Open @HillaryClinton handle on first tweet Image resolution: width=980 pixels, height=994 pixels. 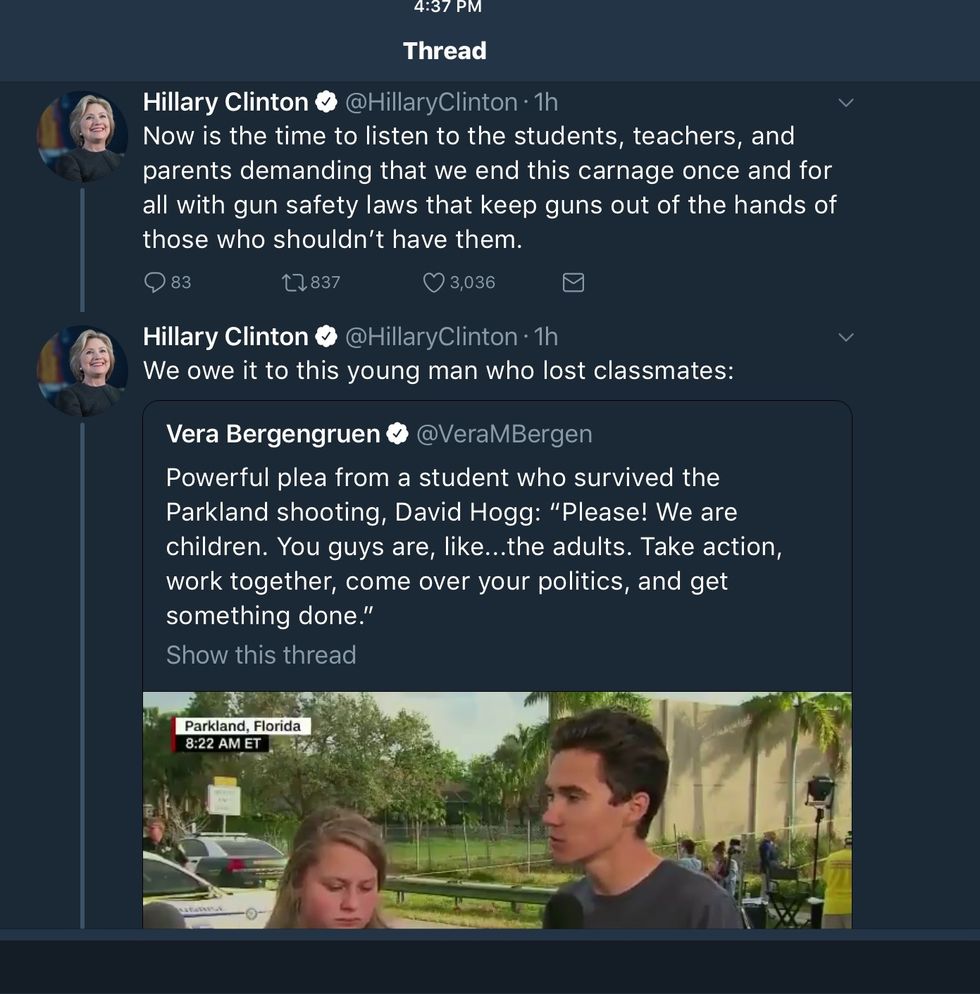pos(431,102)
